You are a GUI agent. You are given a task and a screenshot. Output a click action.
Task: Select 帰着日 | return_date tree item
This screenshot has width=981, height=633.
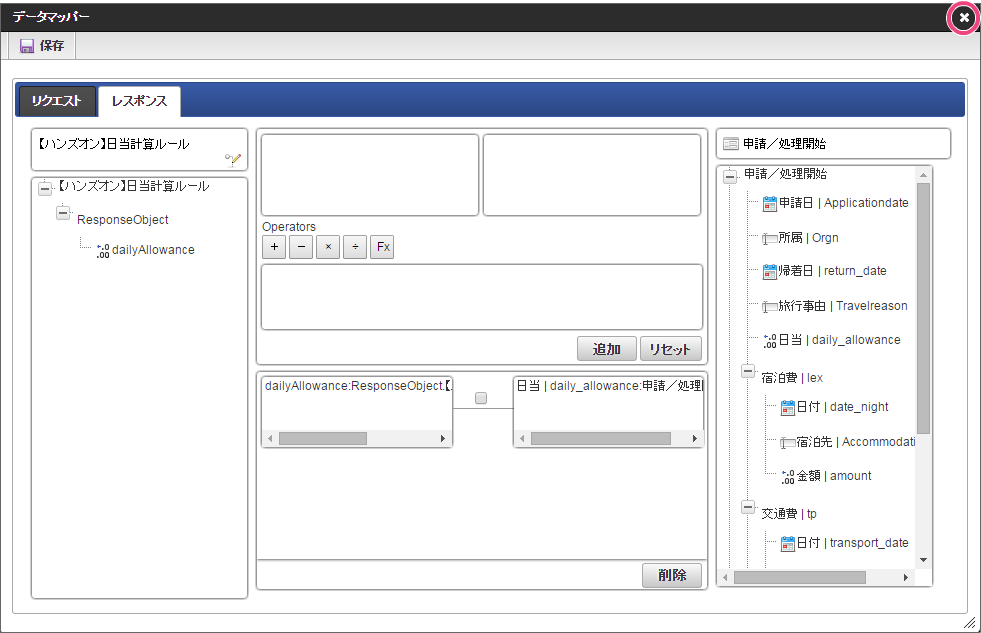832,271
